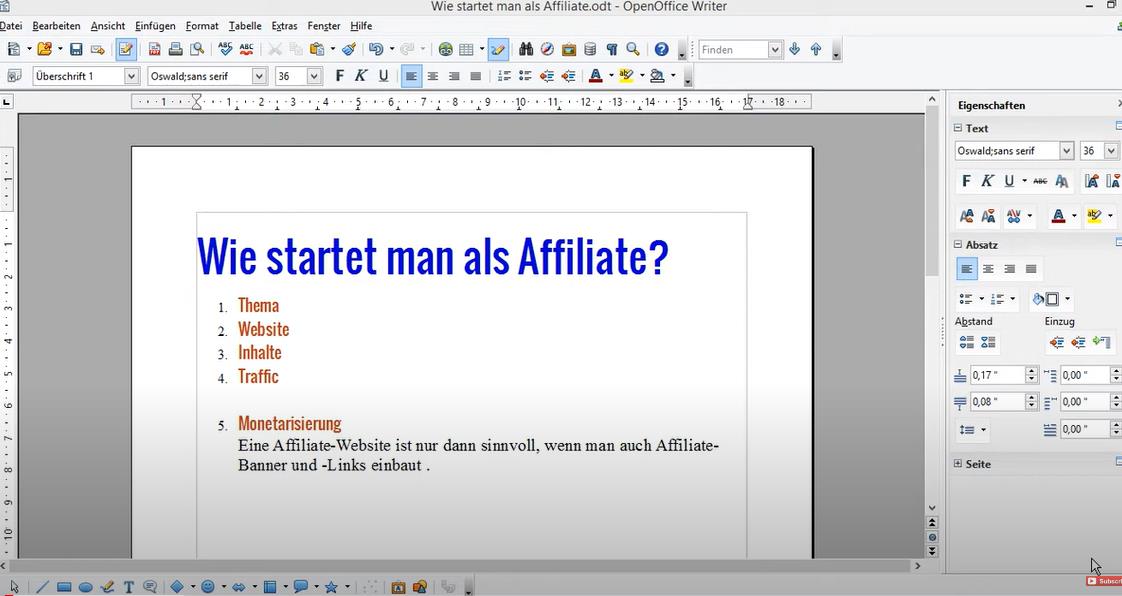The image size is (1122, 596).
Task: Click the Finden search field
Action: (x=733, y=49)
